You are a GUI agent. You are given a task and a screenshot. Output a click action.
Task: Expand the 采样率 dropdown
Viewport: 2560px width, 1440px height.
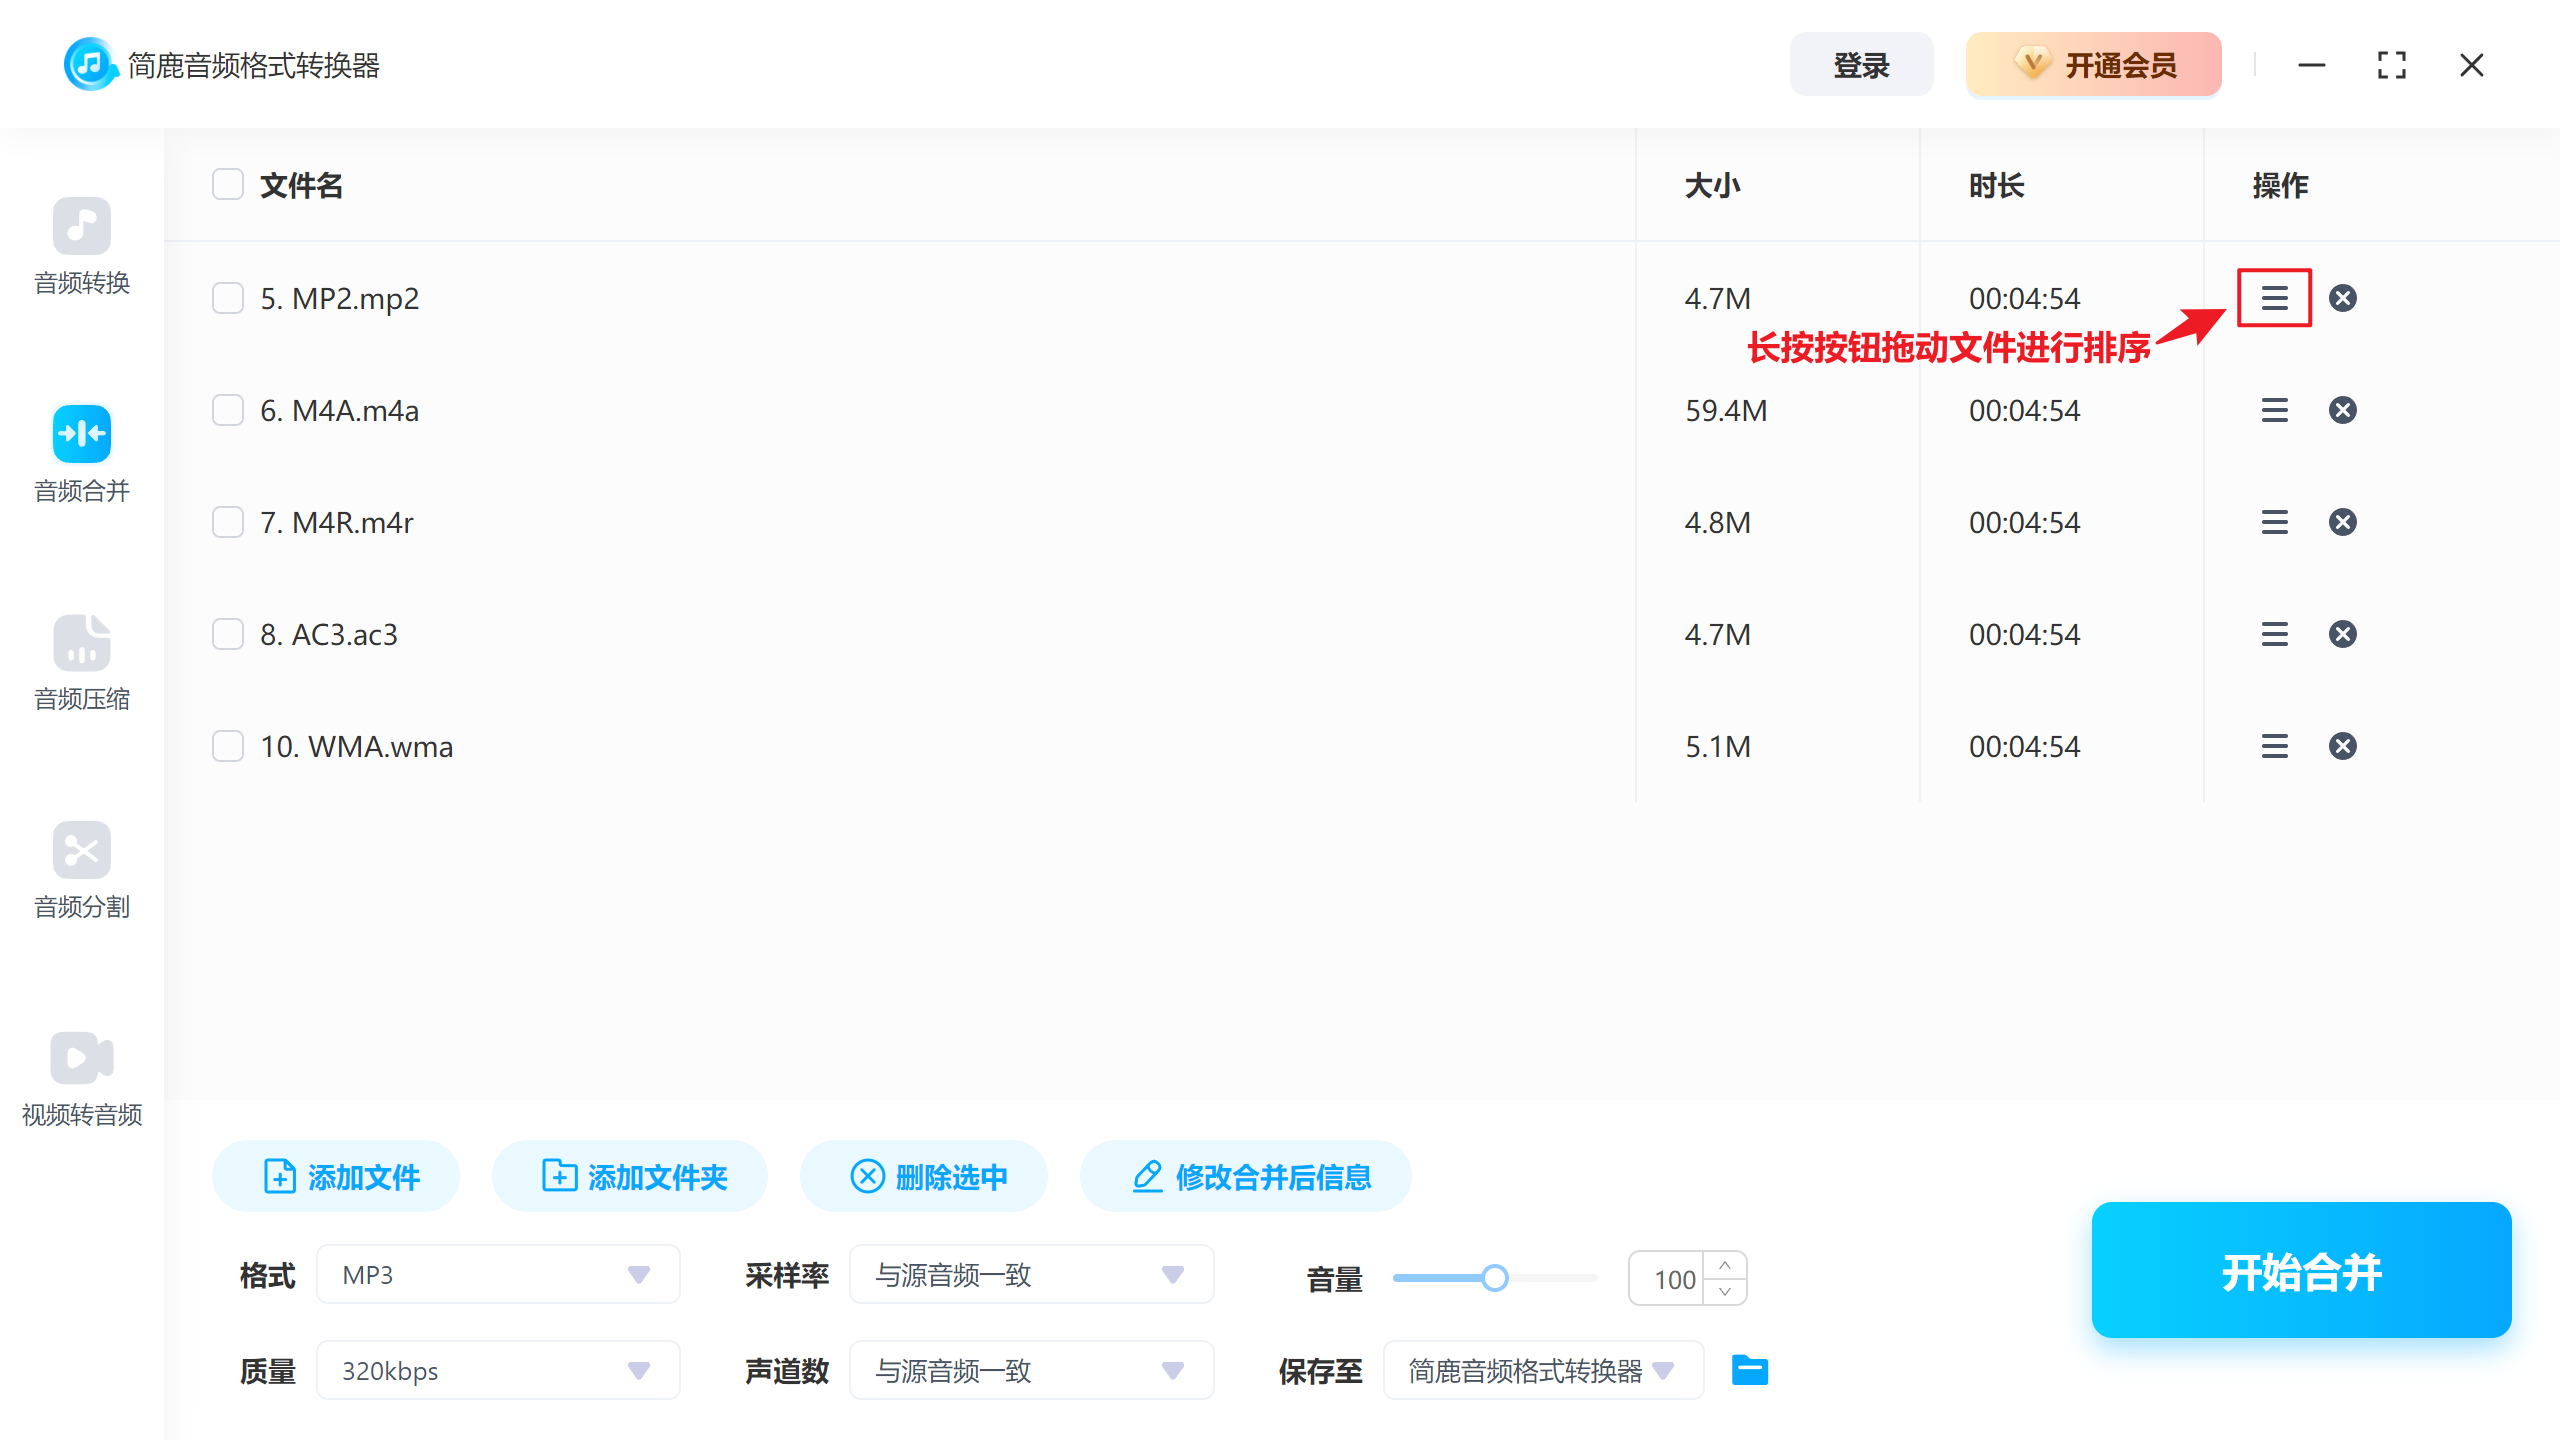[x=1031, y=1274]
